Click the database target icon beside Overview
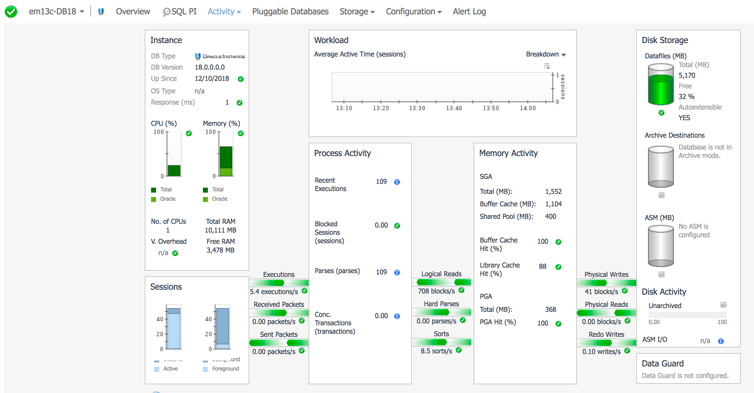The width and height of the screenshot is (754, 393). tap(101, 12)
